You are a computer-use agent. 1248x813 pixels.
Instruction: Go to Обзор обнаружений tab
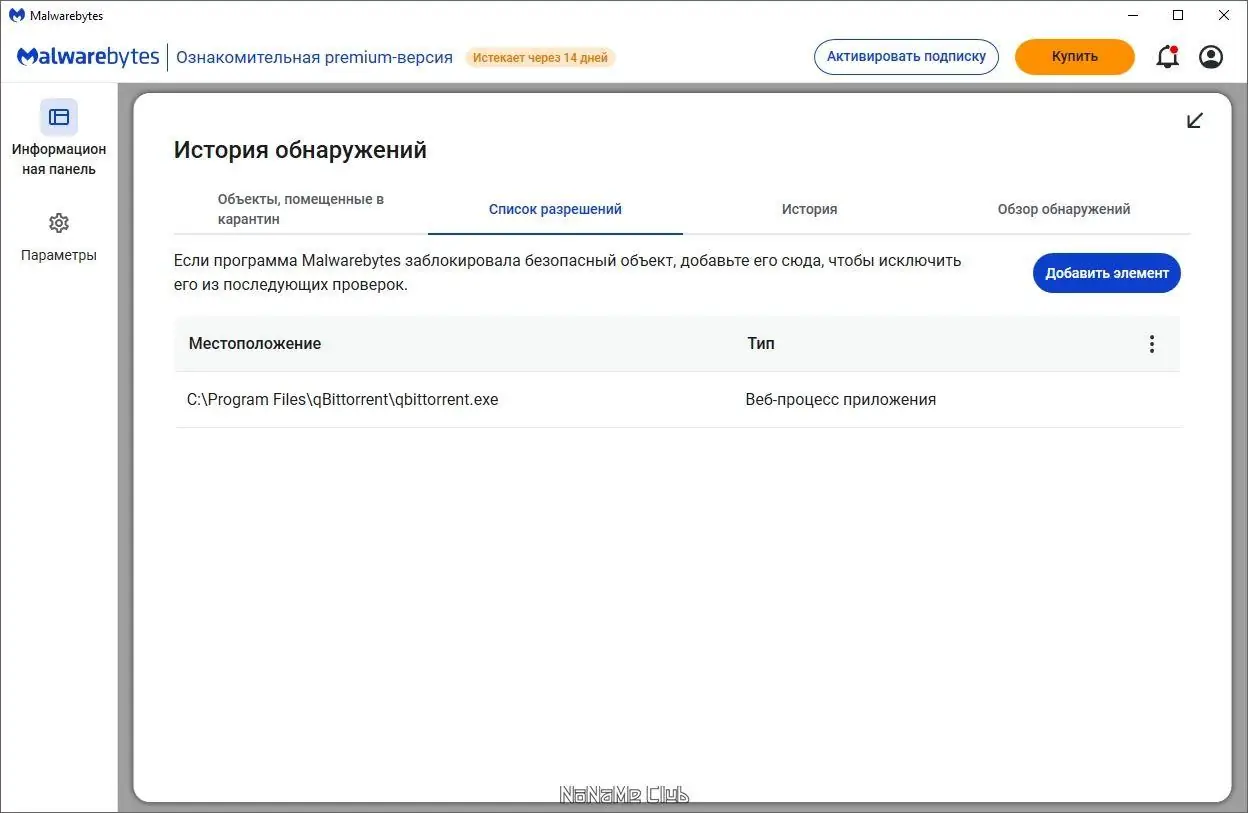tap(1064, 209)
